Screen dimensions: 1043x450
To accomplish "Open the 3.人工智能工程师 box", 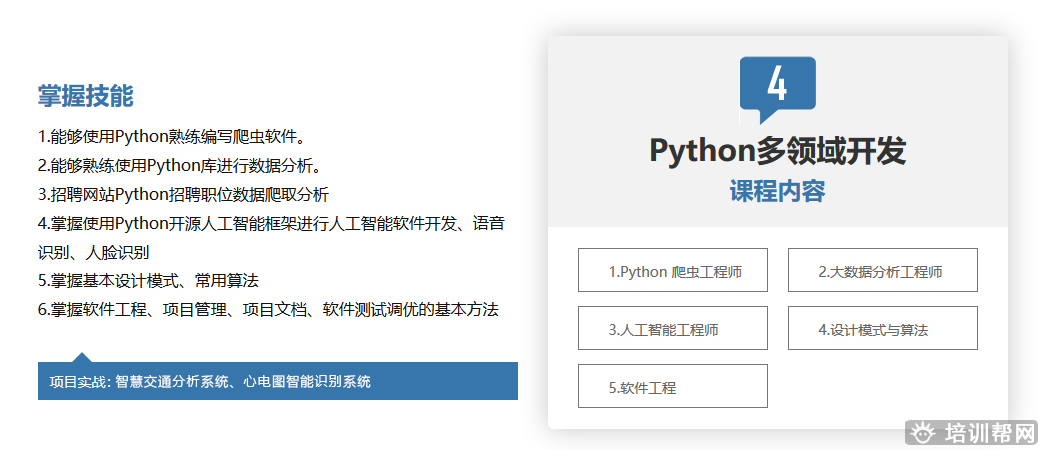I will click(x=672, y=328).
